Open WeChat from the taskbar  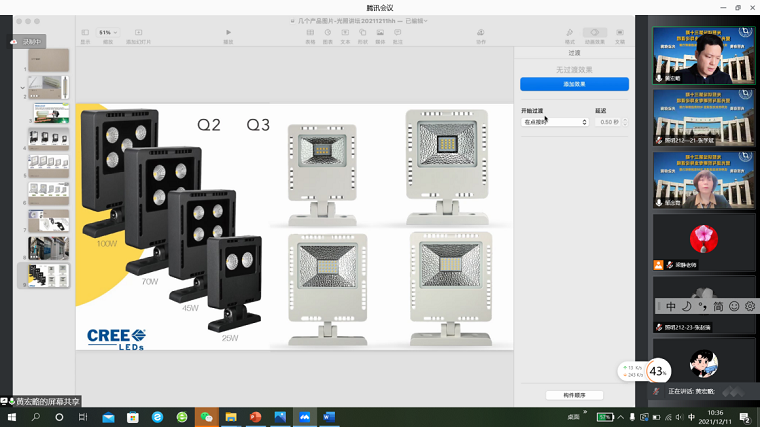[206, 416]
